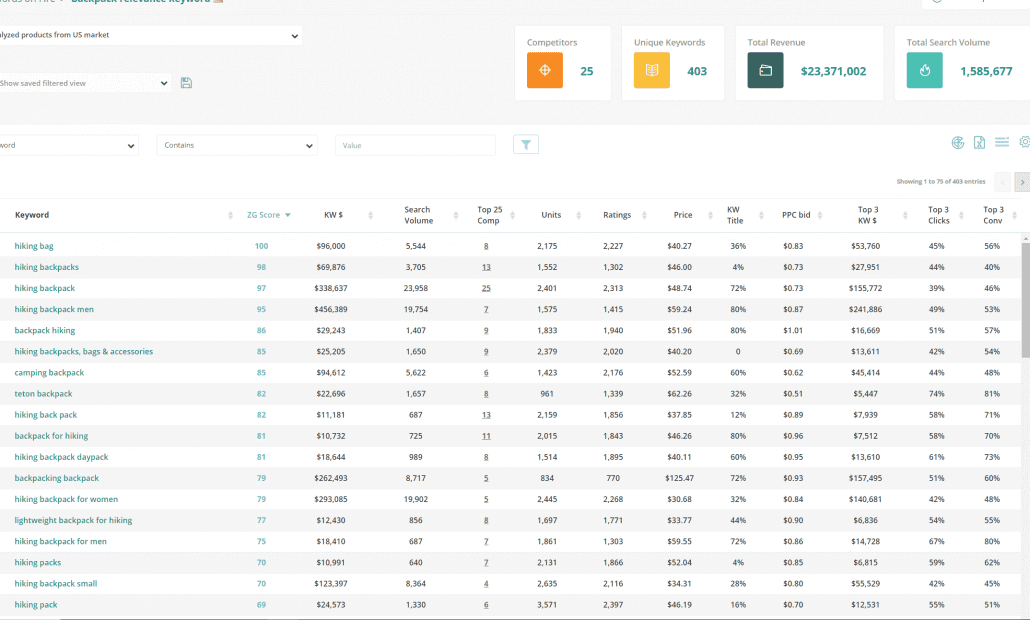Sort by KW $ using its sort arrows
The height and width of the screenshot is (620, 1030).
point(370,215)
